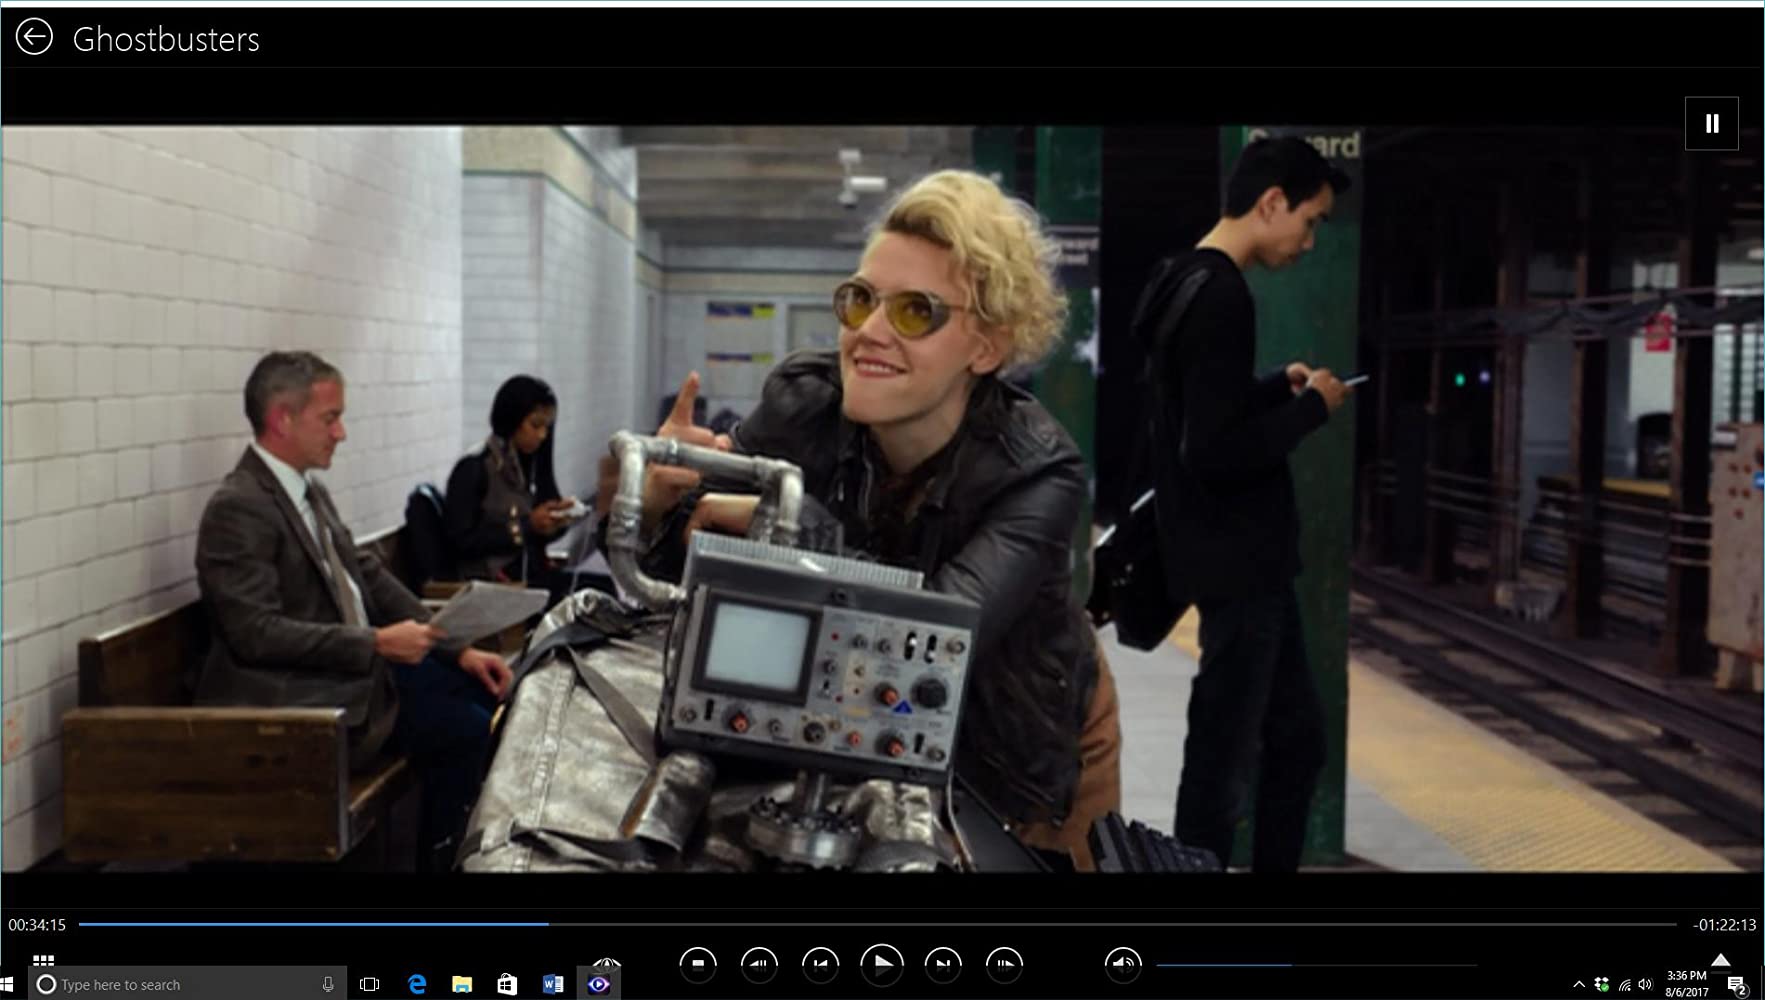The width and height of the screenshot is (1765, 1000).
Task: Open the Action Center notifications
Action: [1737, 985]
